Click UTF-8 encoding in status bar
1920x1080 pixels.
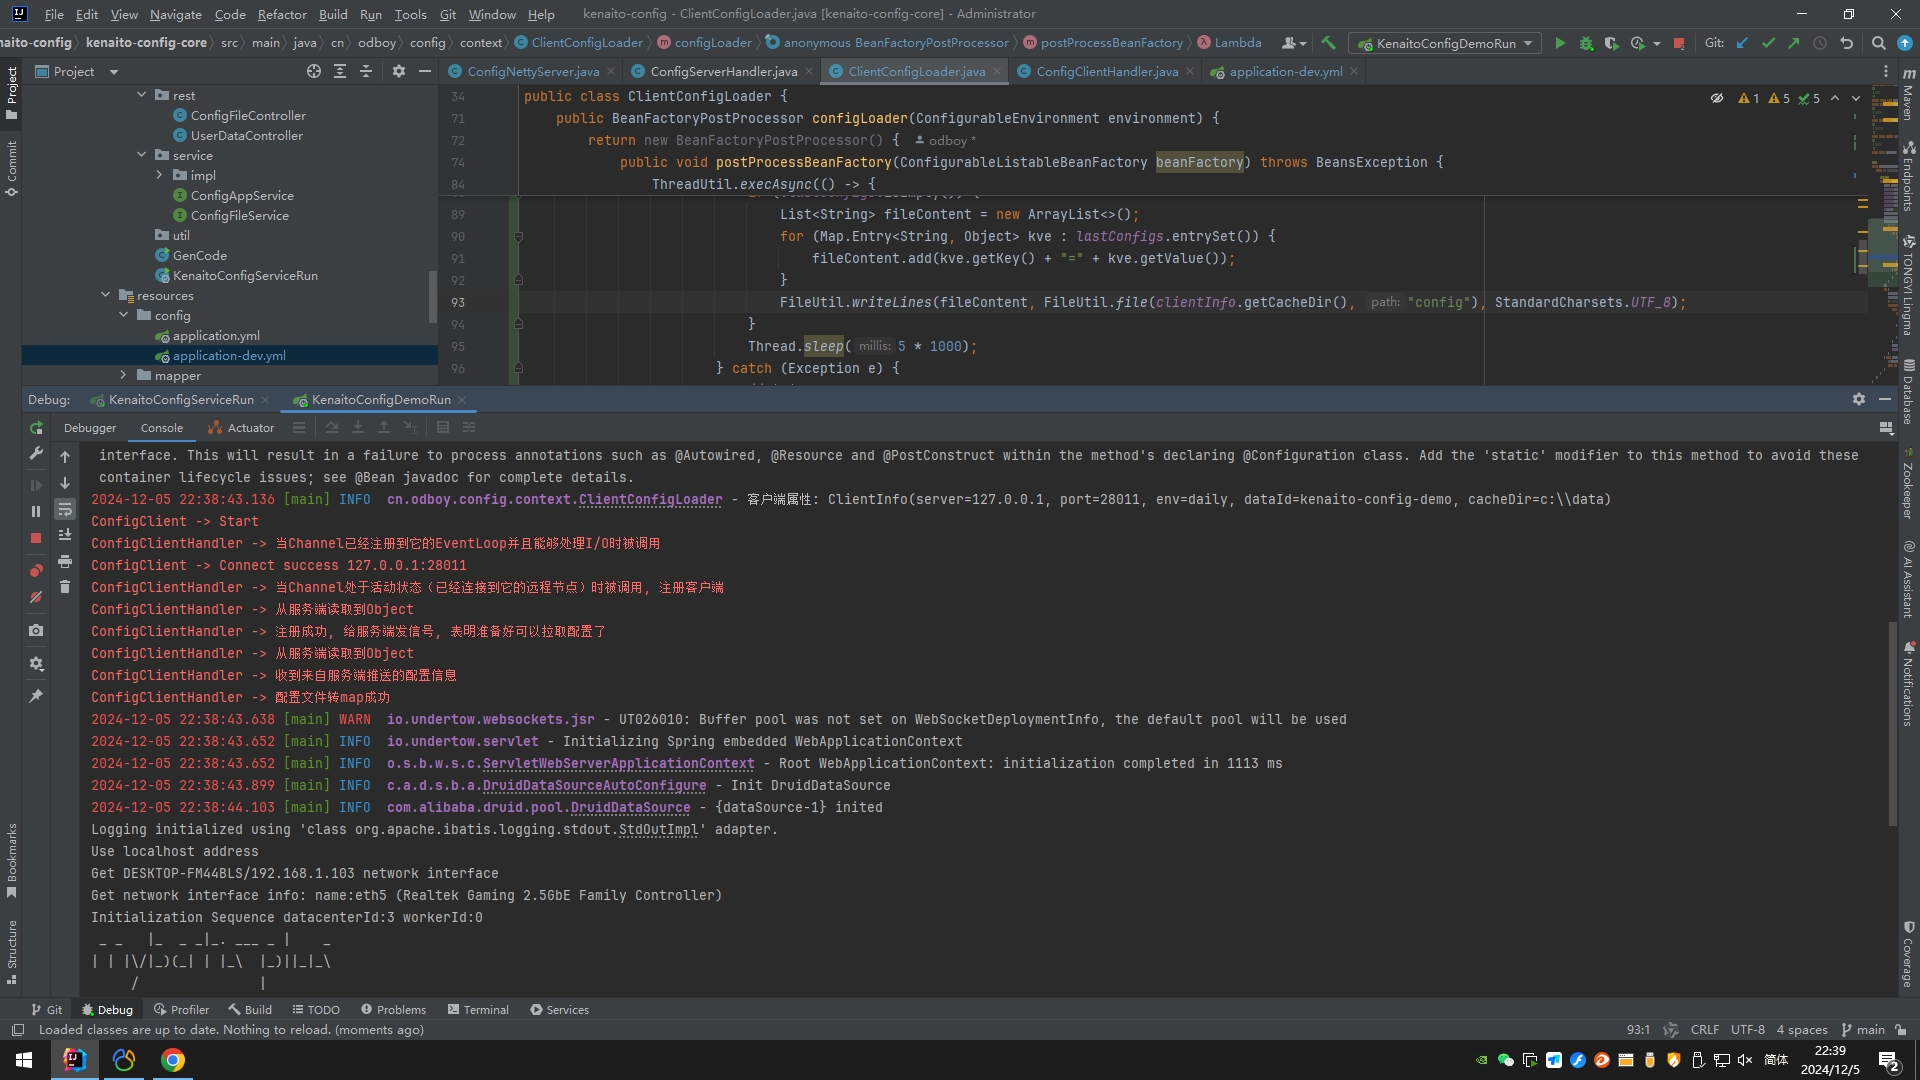pos(1748,1030)
